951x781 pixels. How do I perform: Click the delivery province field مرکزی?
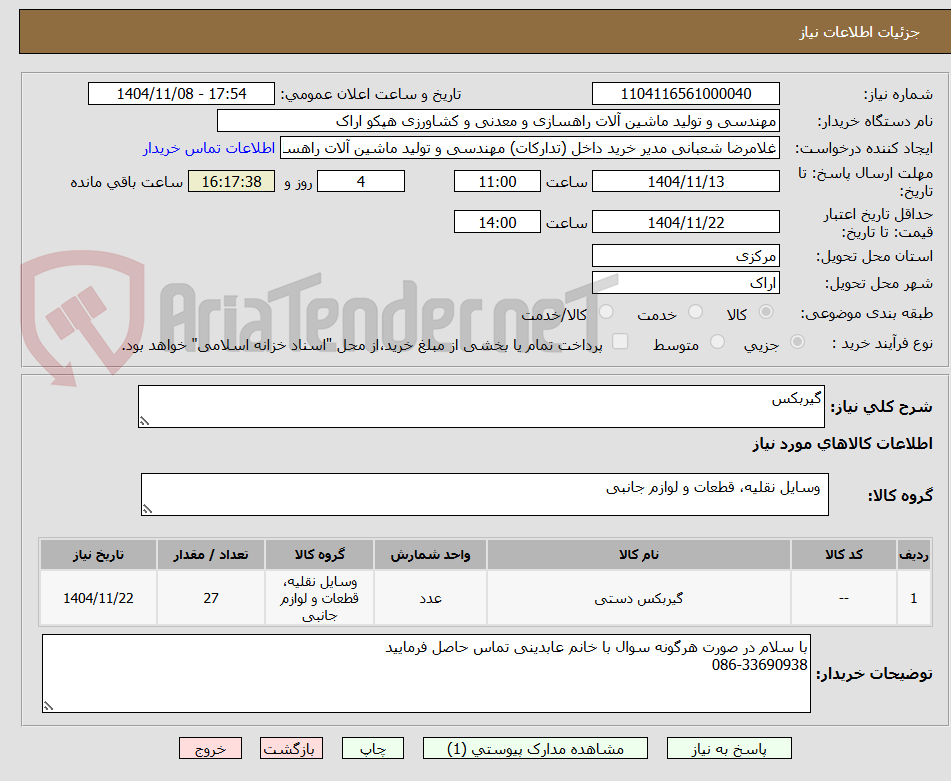(685, 256)
